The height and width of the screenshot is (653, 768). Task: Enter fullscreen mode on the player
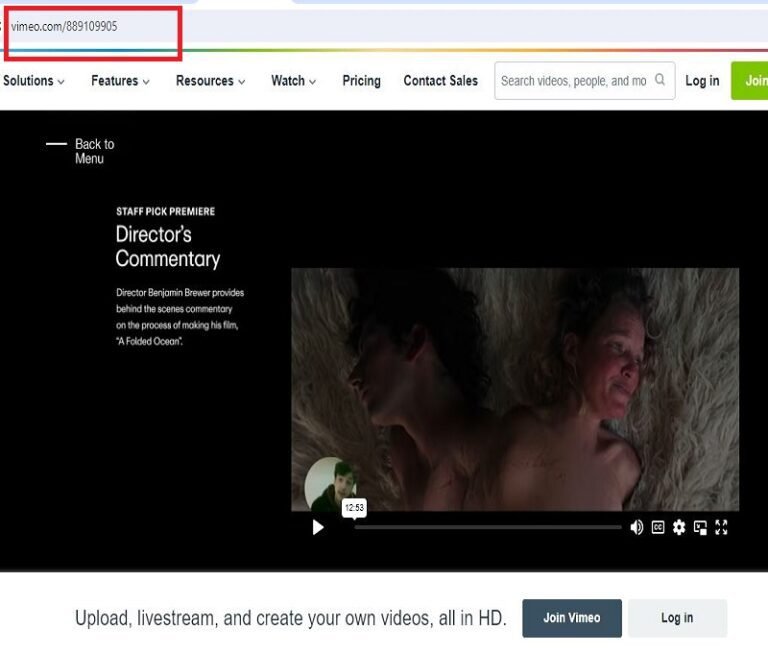pos(721,527)
